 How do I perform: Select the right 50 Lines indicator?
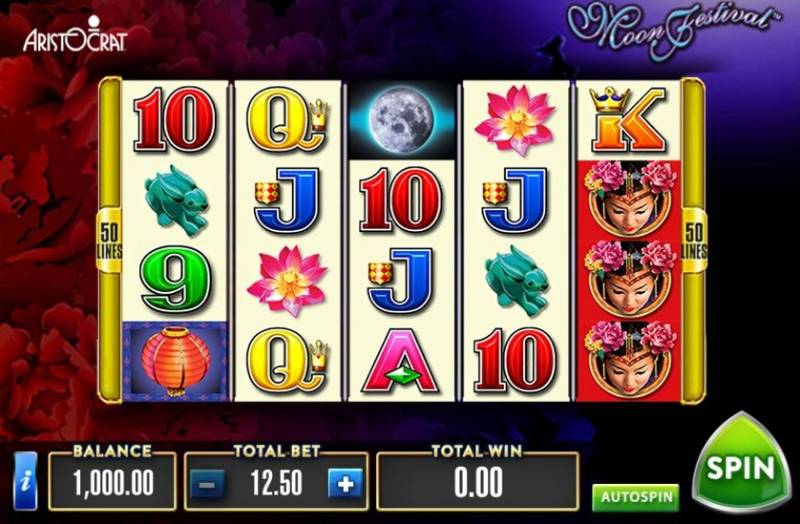694,240
